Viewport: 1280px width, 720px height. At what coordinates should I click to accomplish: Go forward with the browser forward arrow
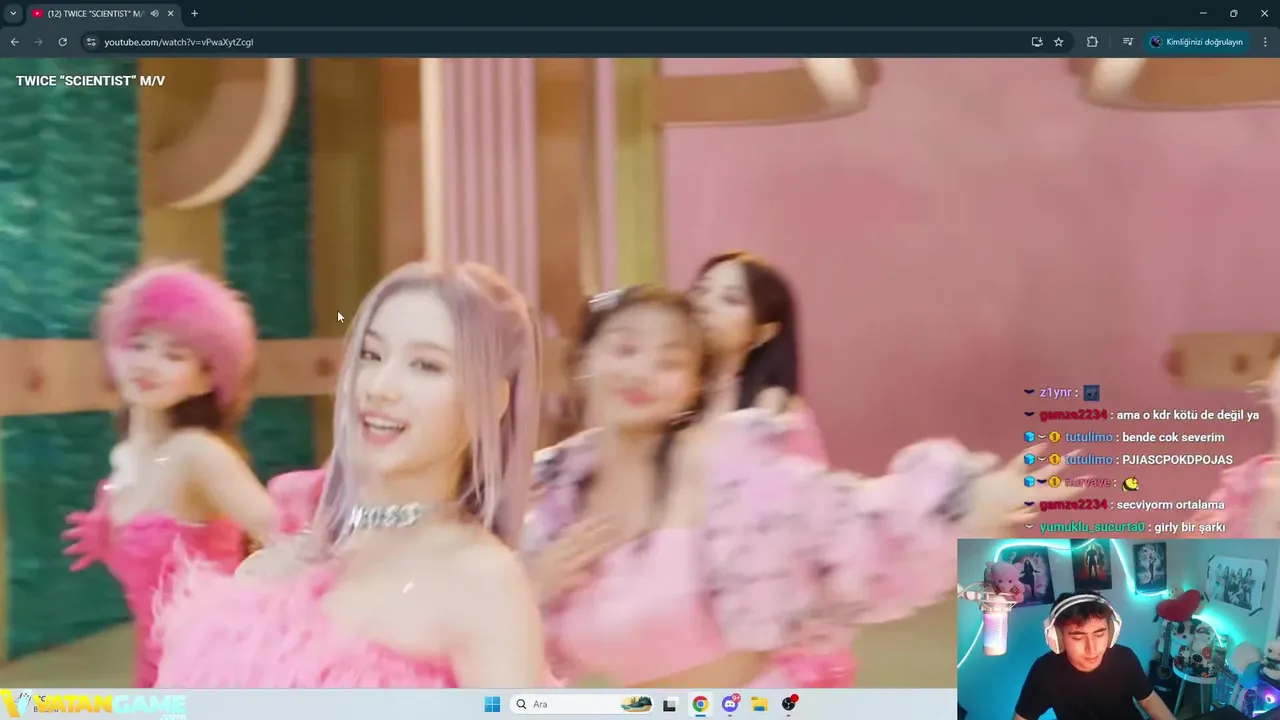[38, 42]
